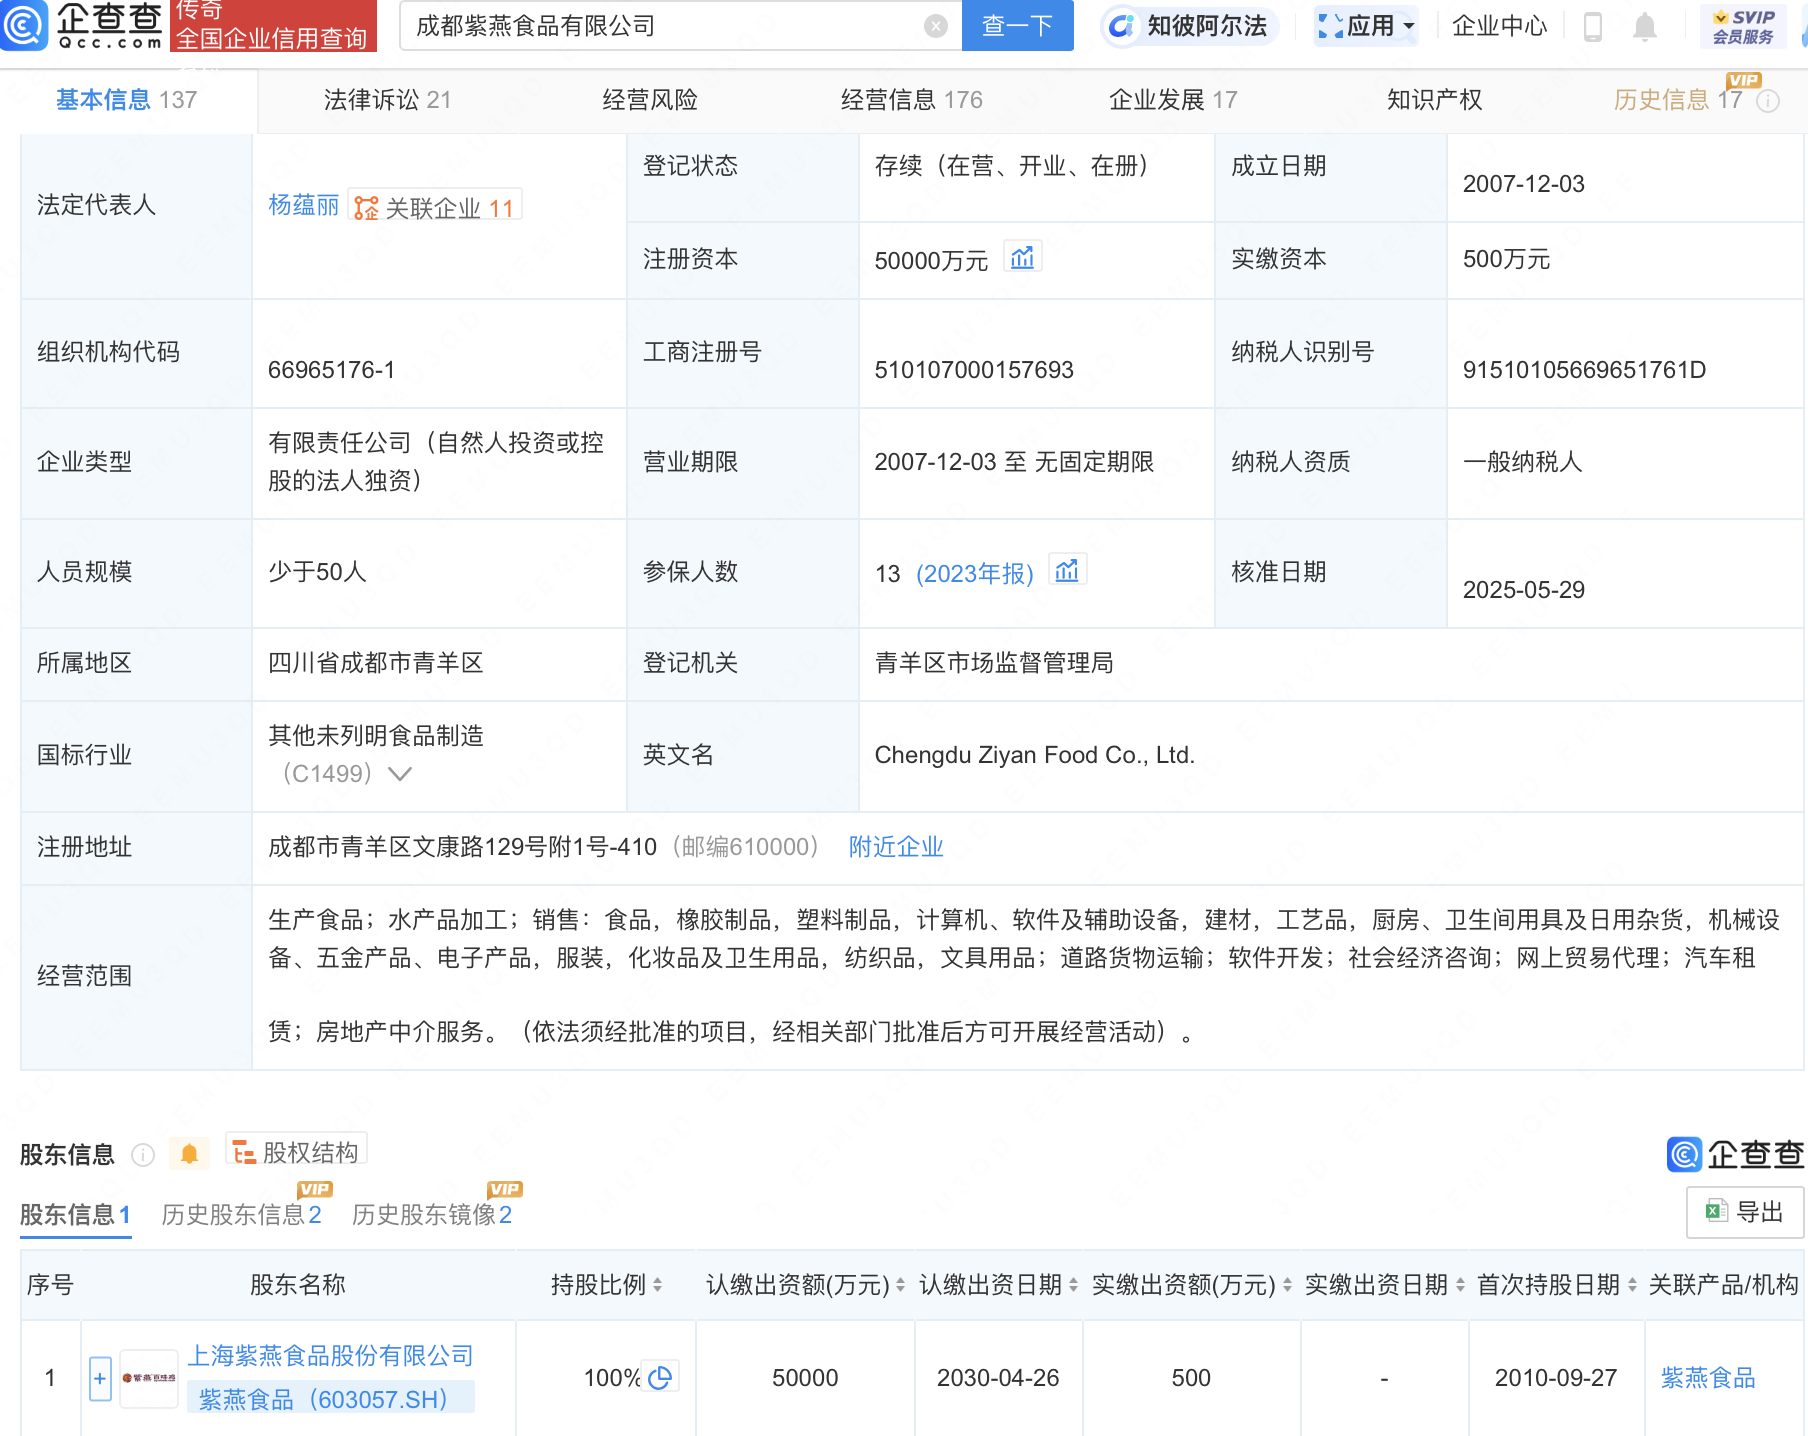Viewport: 1808px width, 1436px height.
Task: Sort by 首次持股日期 column
Action: coord(1632,1285)
